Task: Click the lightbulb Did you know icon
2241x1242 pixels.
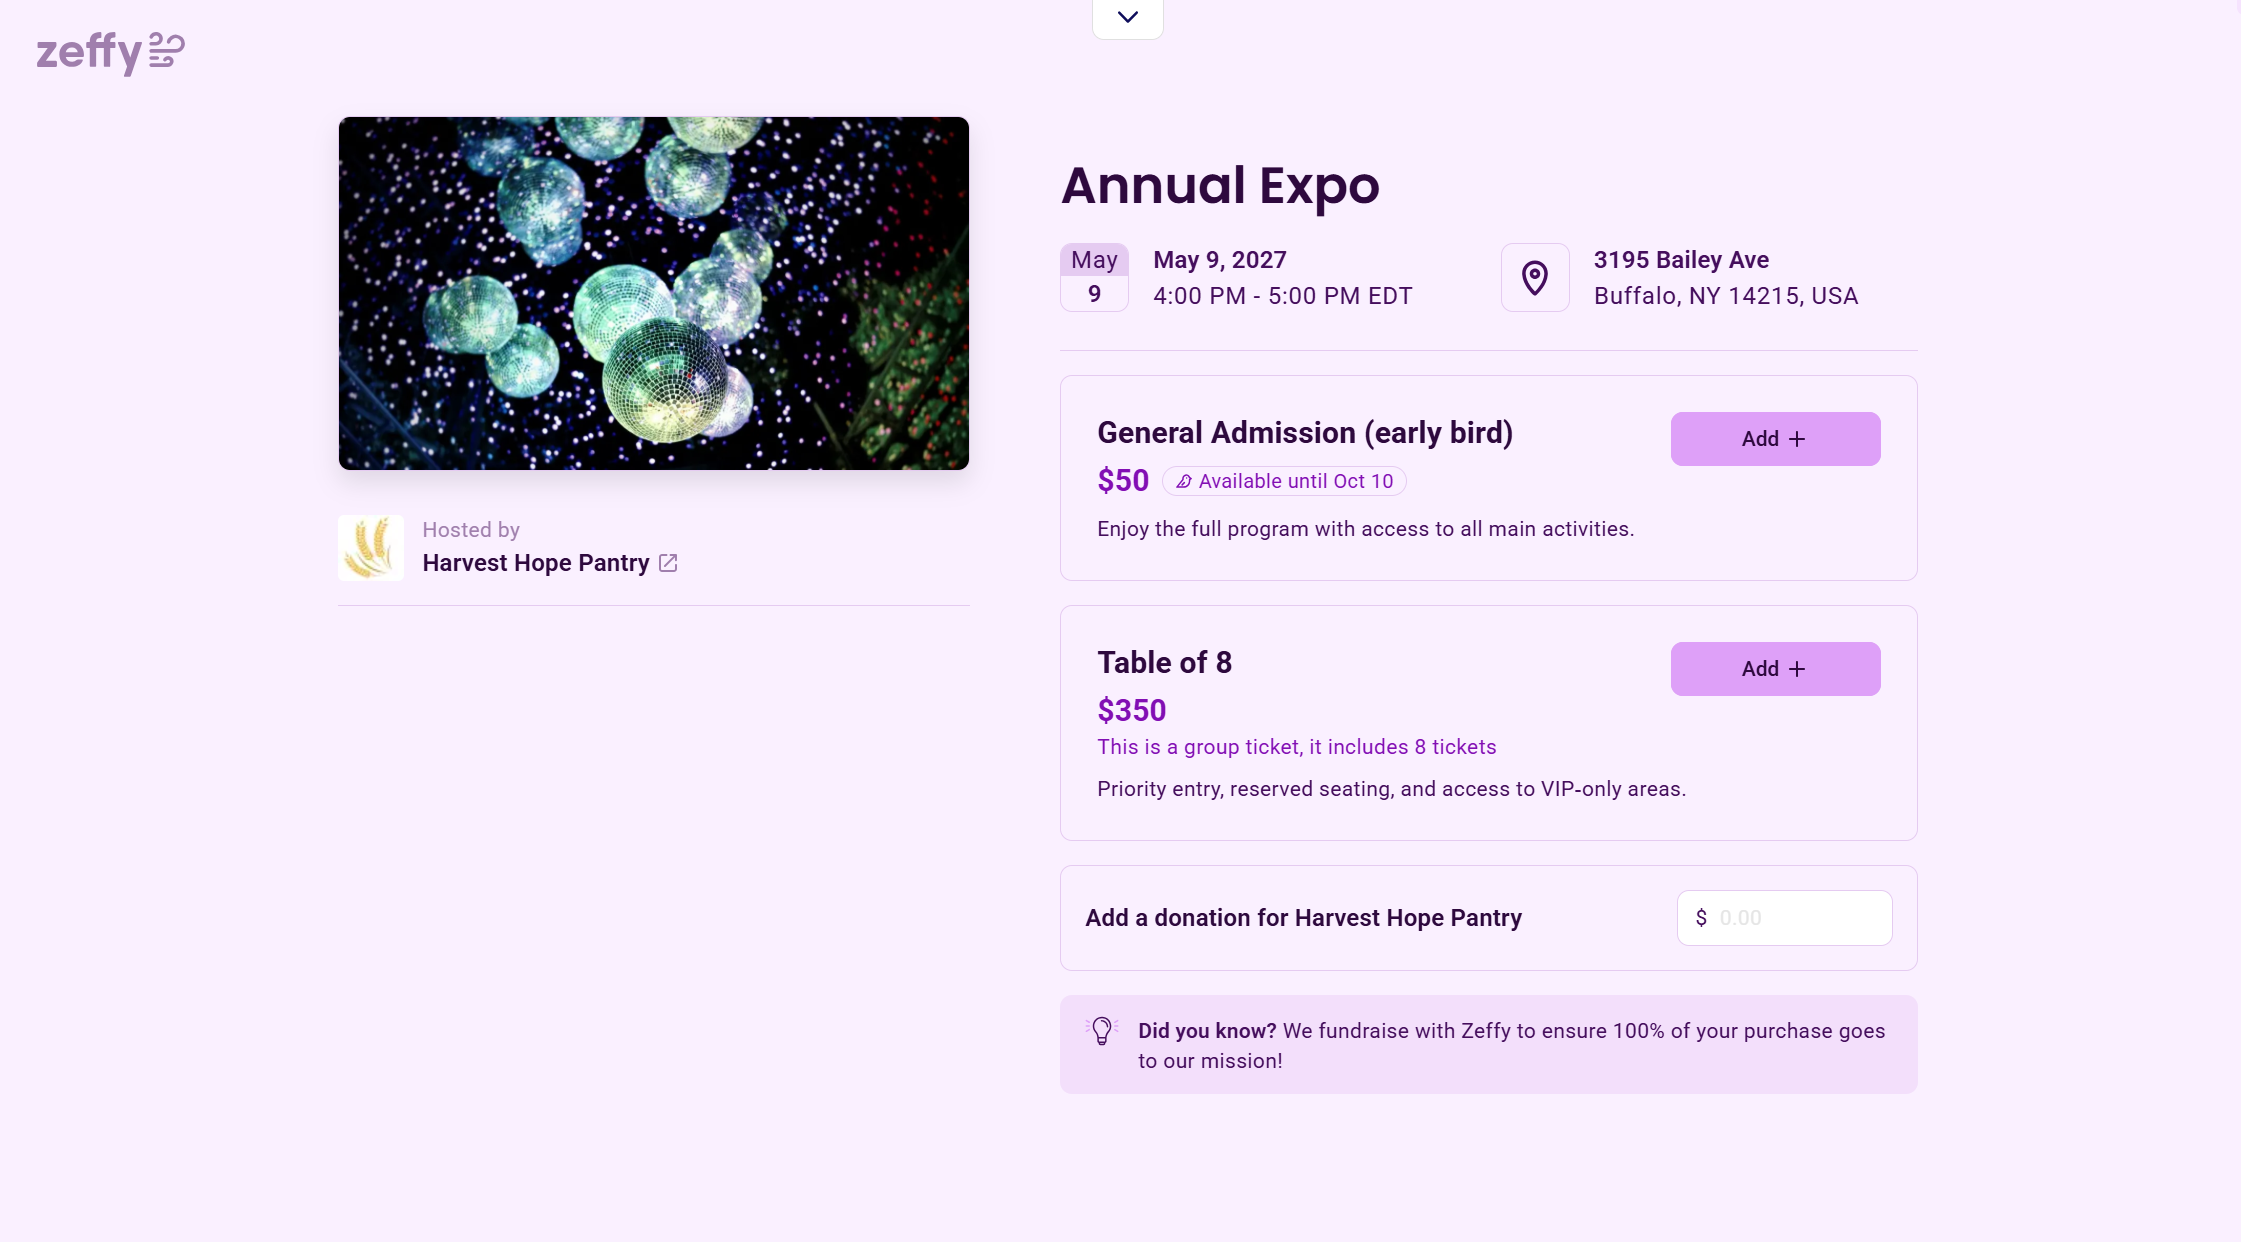Action: [1101, 1031]
